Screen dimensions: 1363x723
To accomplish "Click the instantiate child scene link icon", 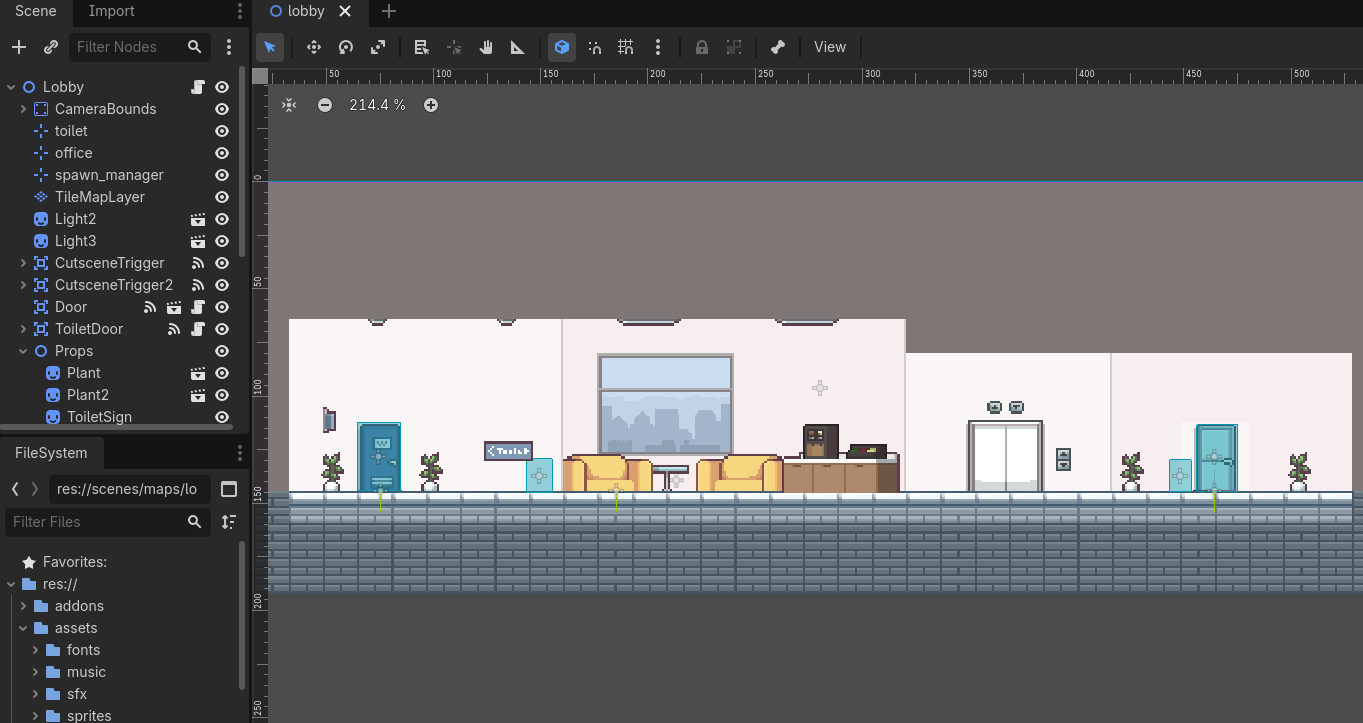I will [50, 47].
